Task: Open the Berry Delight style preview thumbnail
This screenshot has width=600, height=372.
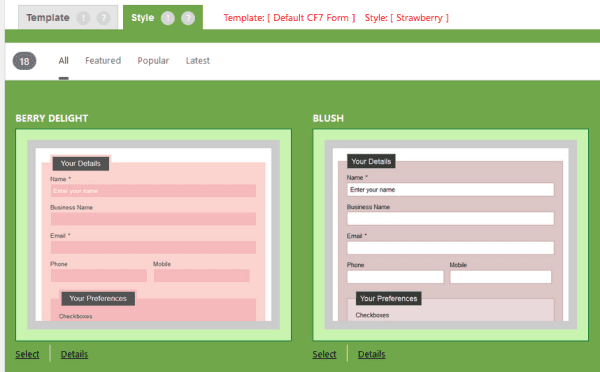Action: 153,235
